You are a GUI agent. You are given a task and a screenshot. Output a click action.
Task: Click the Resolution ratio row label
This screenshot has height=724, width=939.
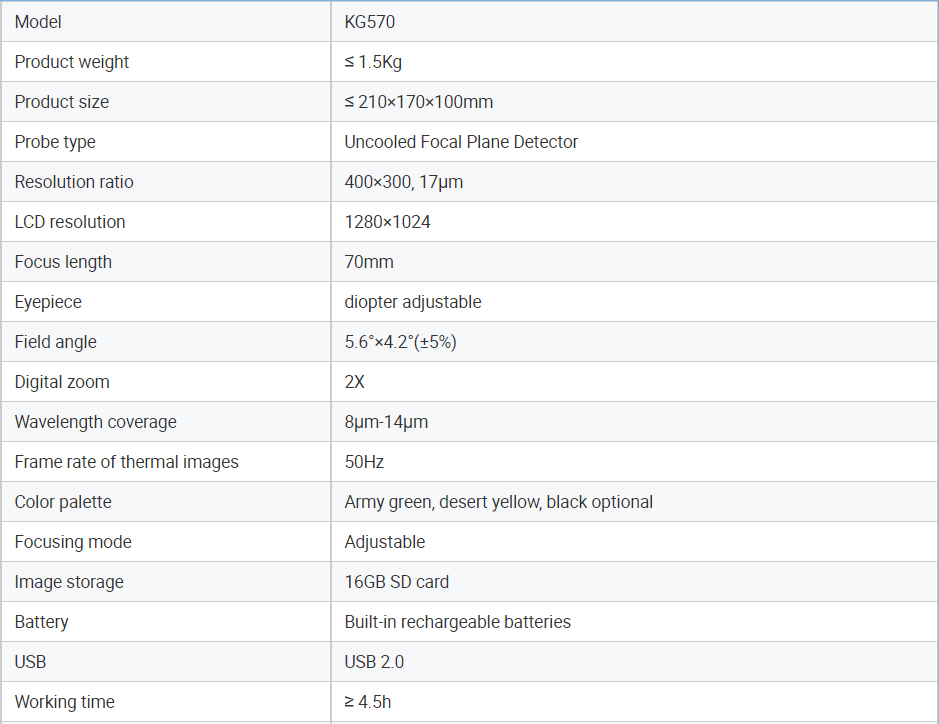tap(74, 181)
